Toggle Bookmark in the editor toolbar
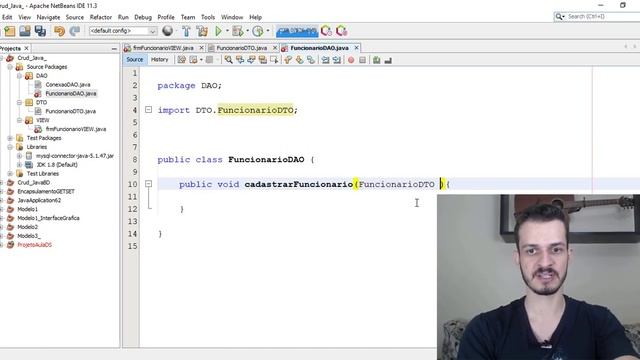The image size is (640, 360). (311, 60)
